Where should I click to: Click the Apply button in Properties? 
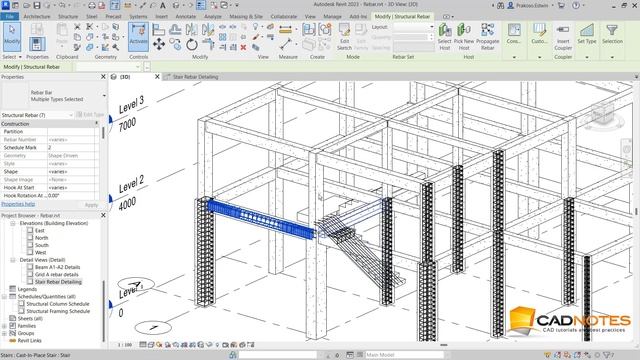pos(91,204)
